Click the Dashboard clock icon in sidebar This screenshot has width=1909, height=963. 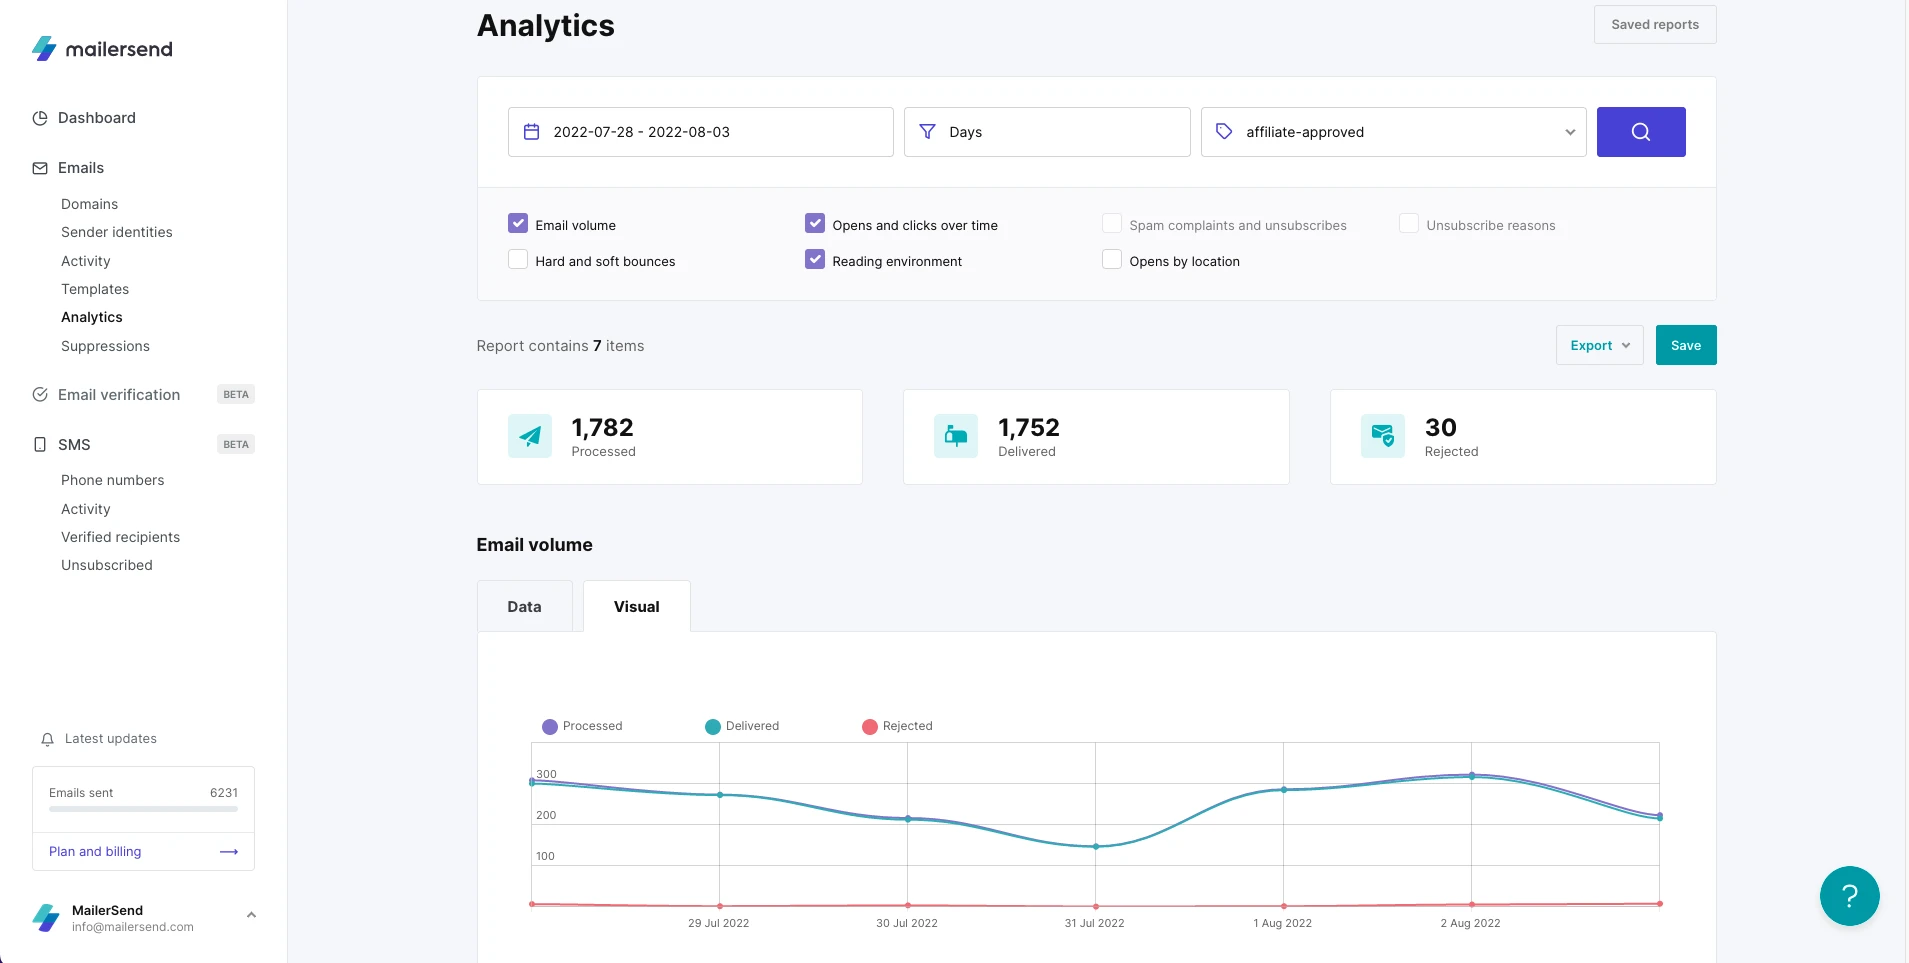pos(40,118)
